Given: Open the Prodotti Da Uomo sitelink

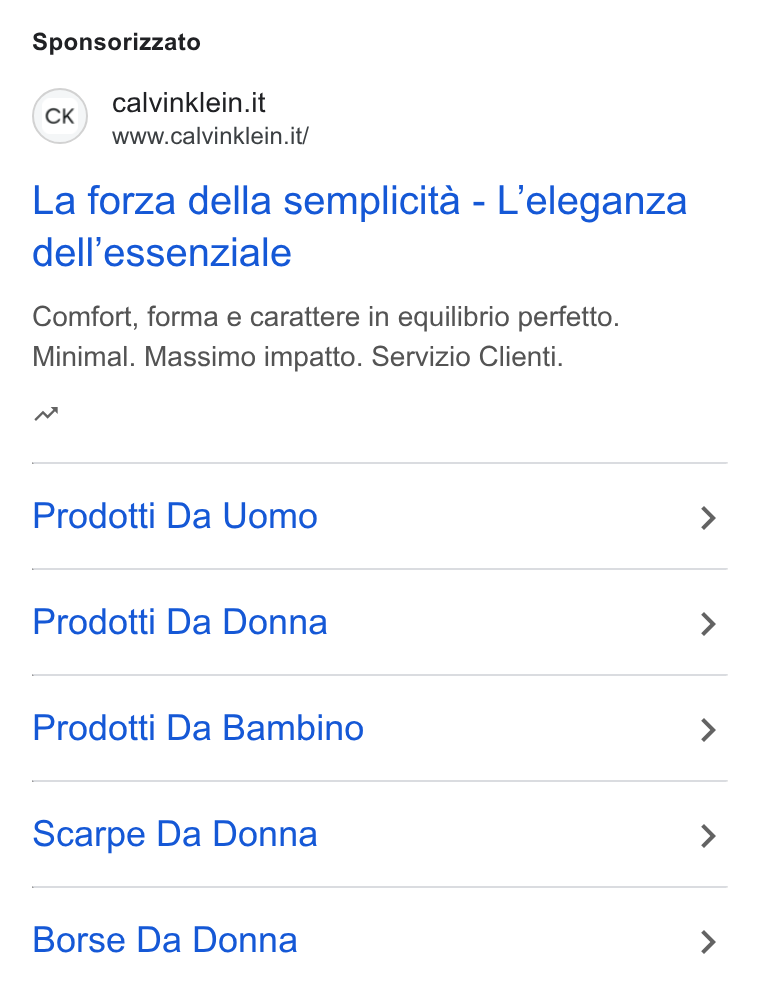Looking at the screenshot, I should 175,516.
